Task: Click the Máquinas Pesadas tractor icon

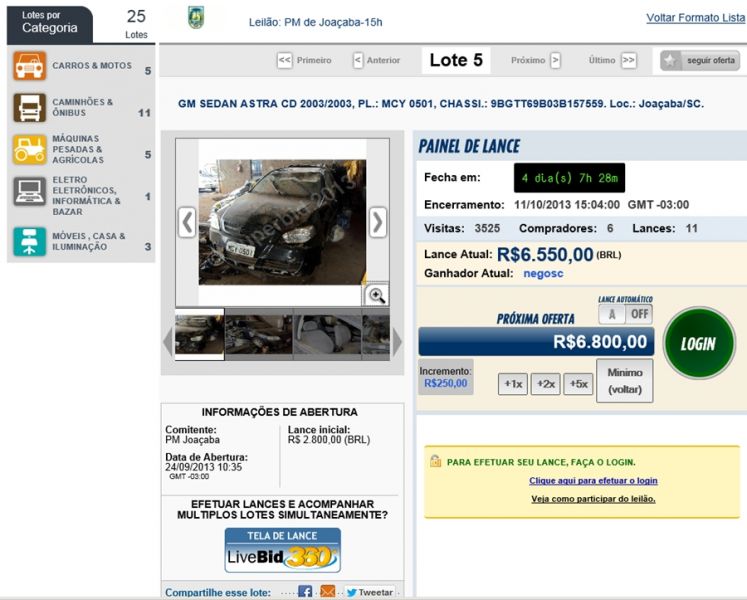Action: pyautogui.click(x=29, y=150)
